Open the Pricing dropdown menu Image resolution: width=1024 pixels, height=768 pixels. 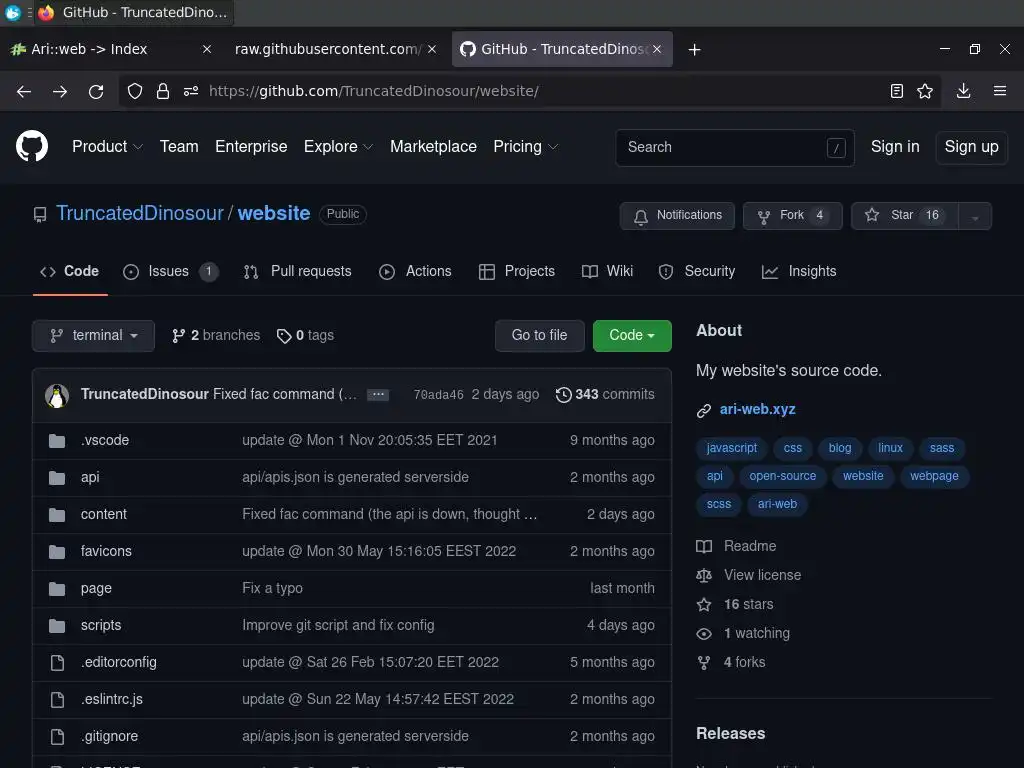pyautogui.click(x=526, y=146)
